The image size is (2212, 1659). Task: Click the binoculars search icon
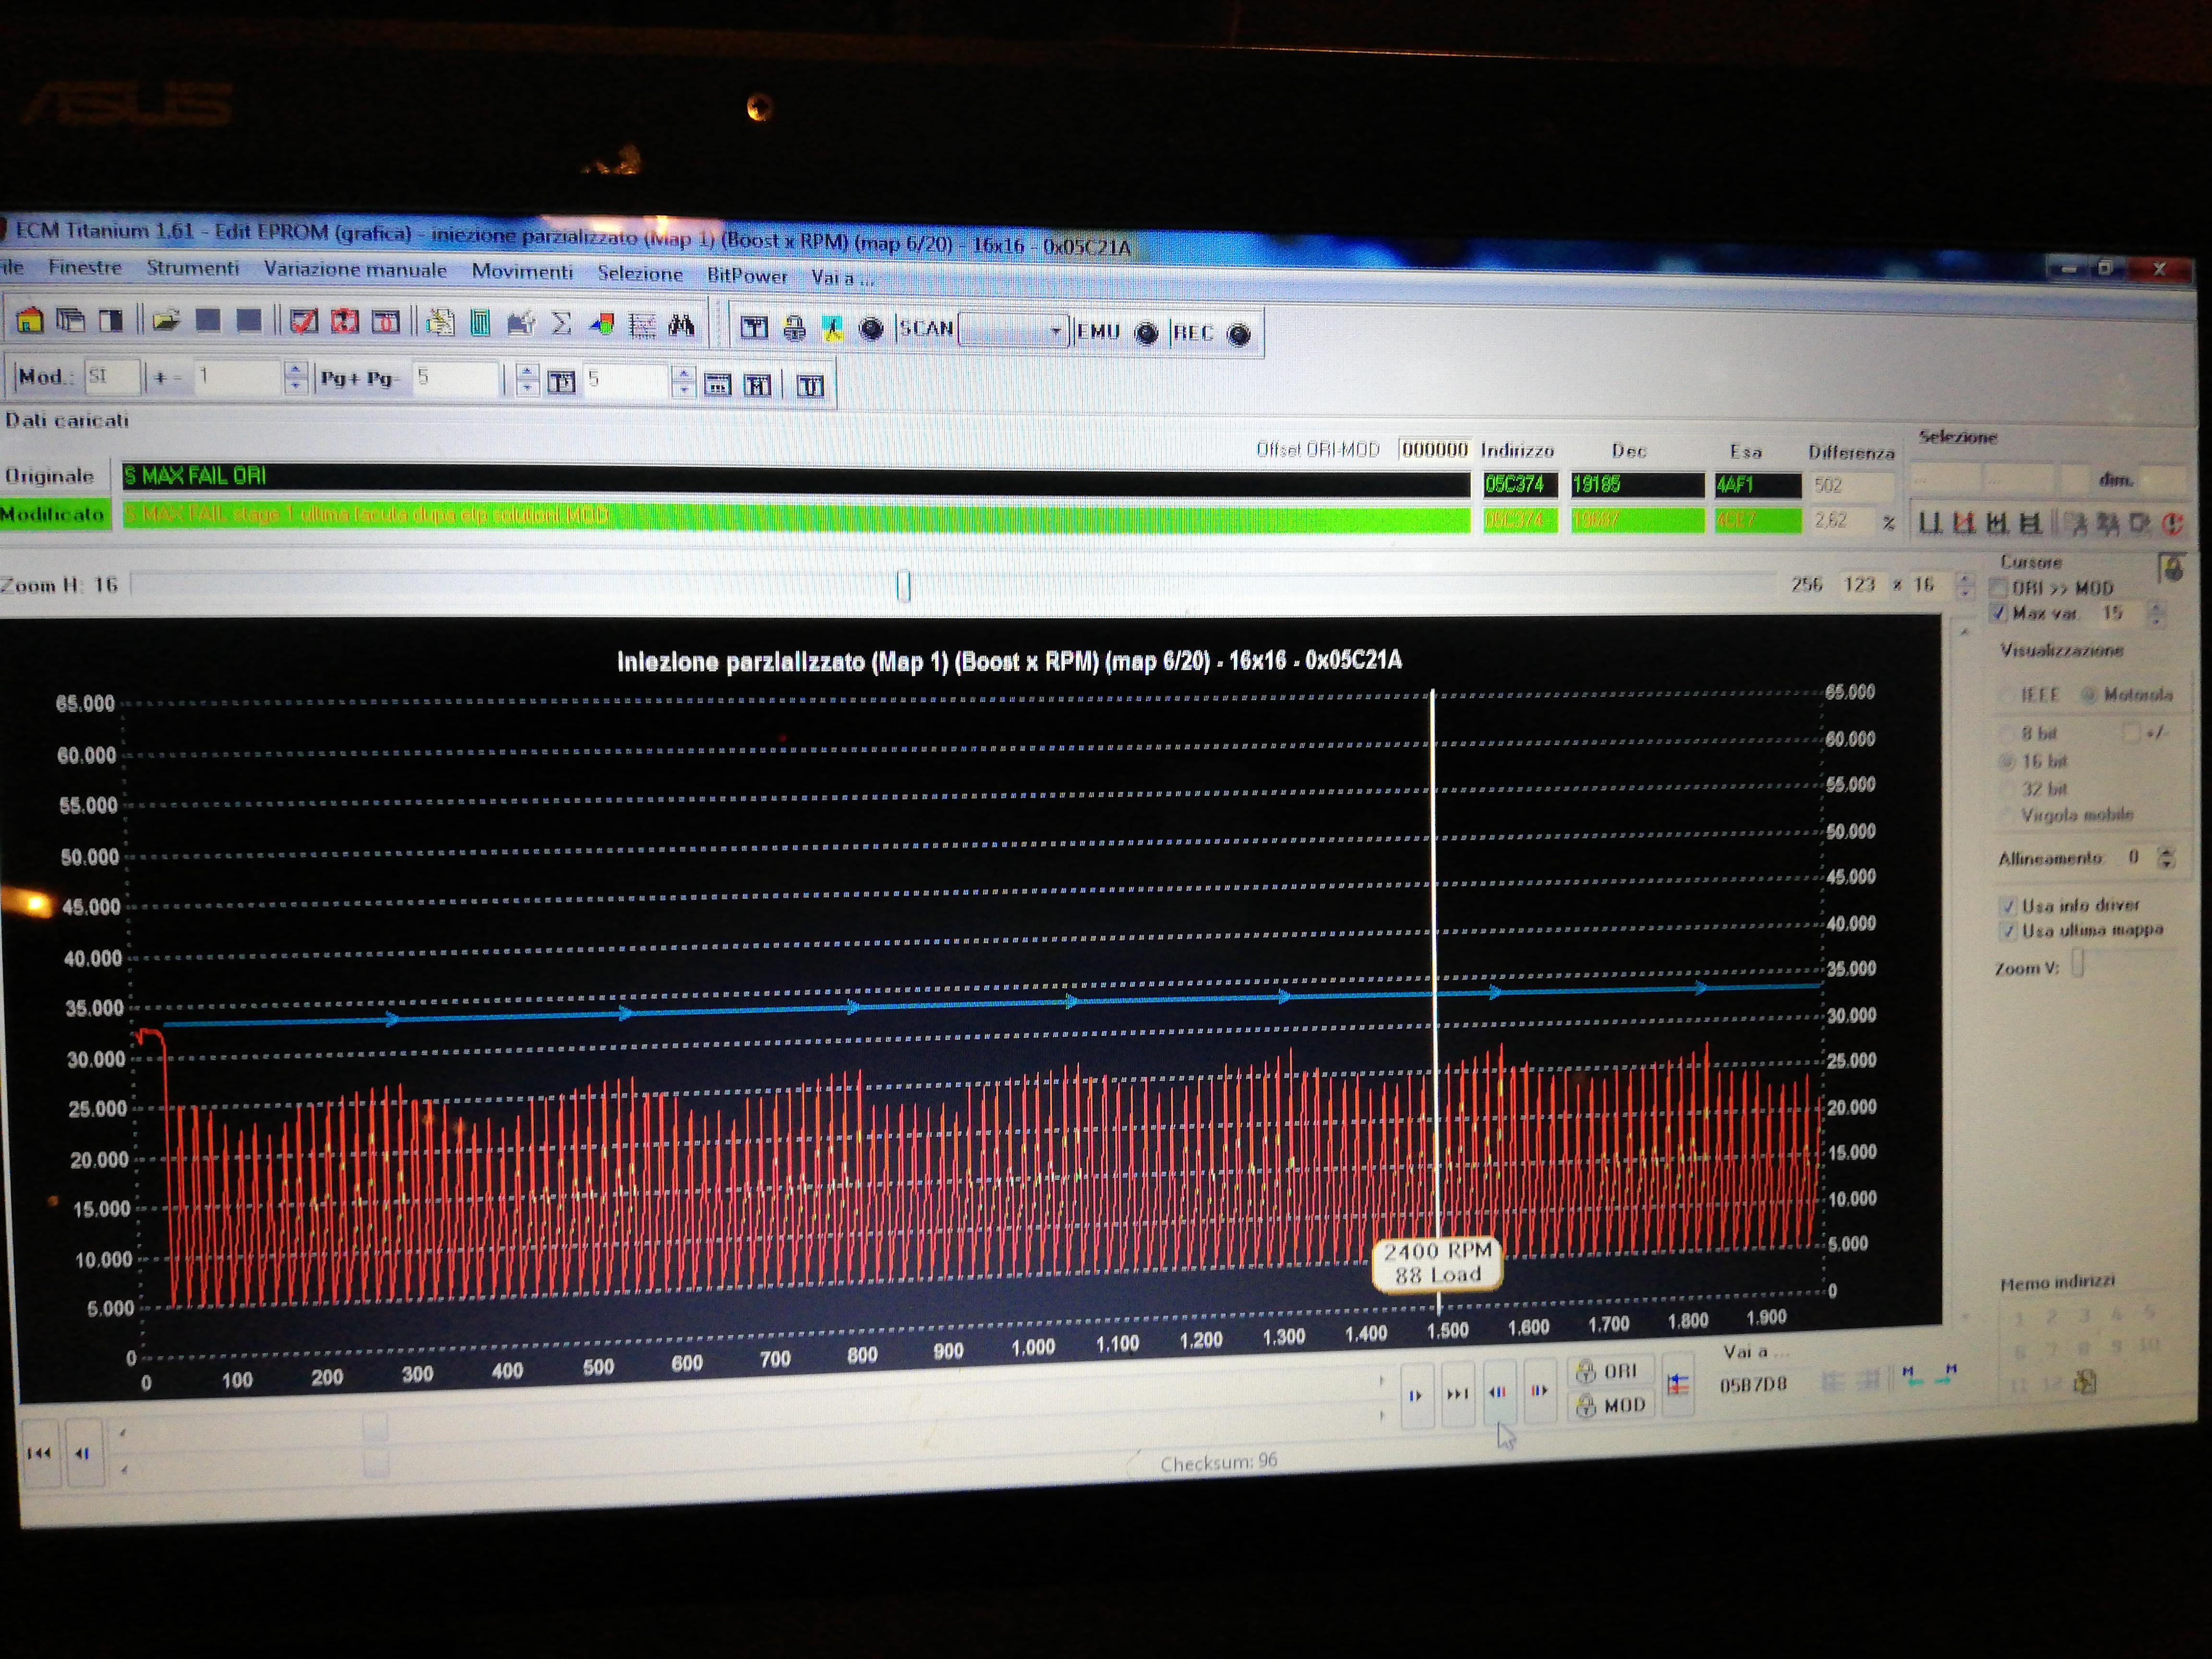click(682, 325)
